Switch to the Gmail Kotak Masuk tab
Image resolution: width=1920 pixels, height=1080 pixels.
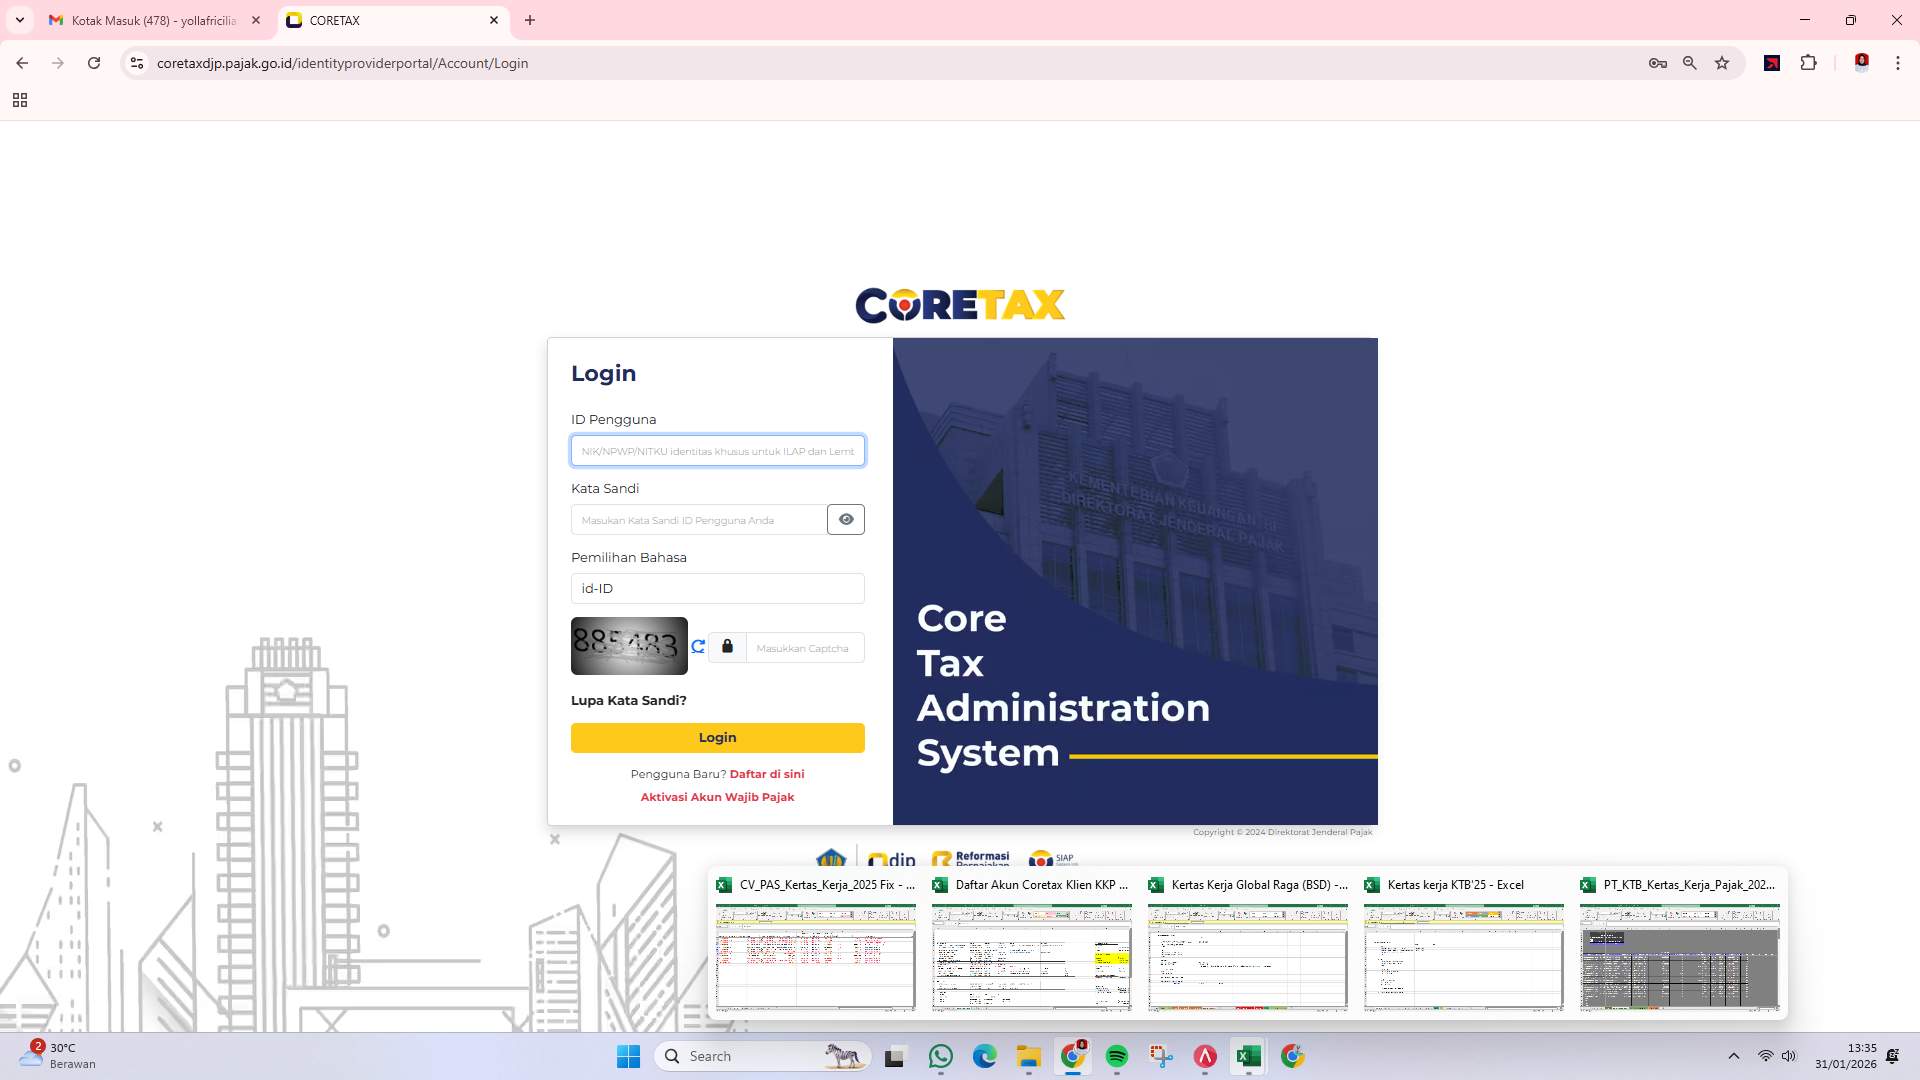[145, 20]
